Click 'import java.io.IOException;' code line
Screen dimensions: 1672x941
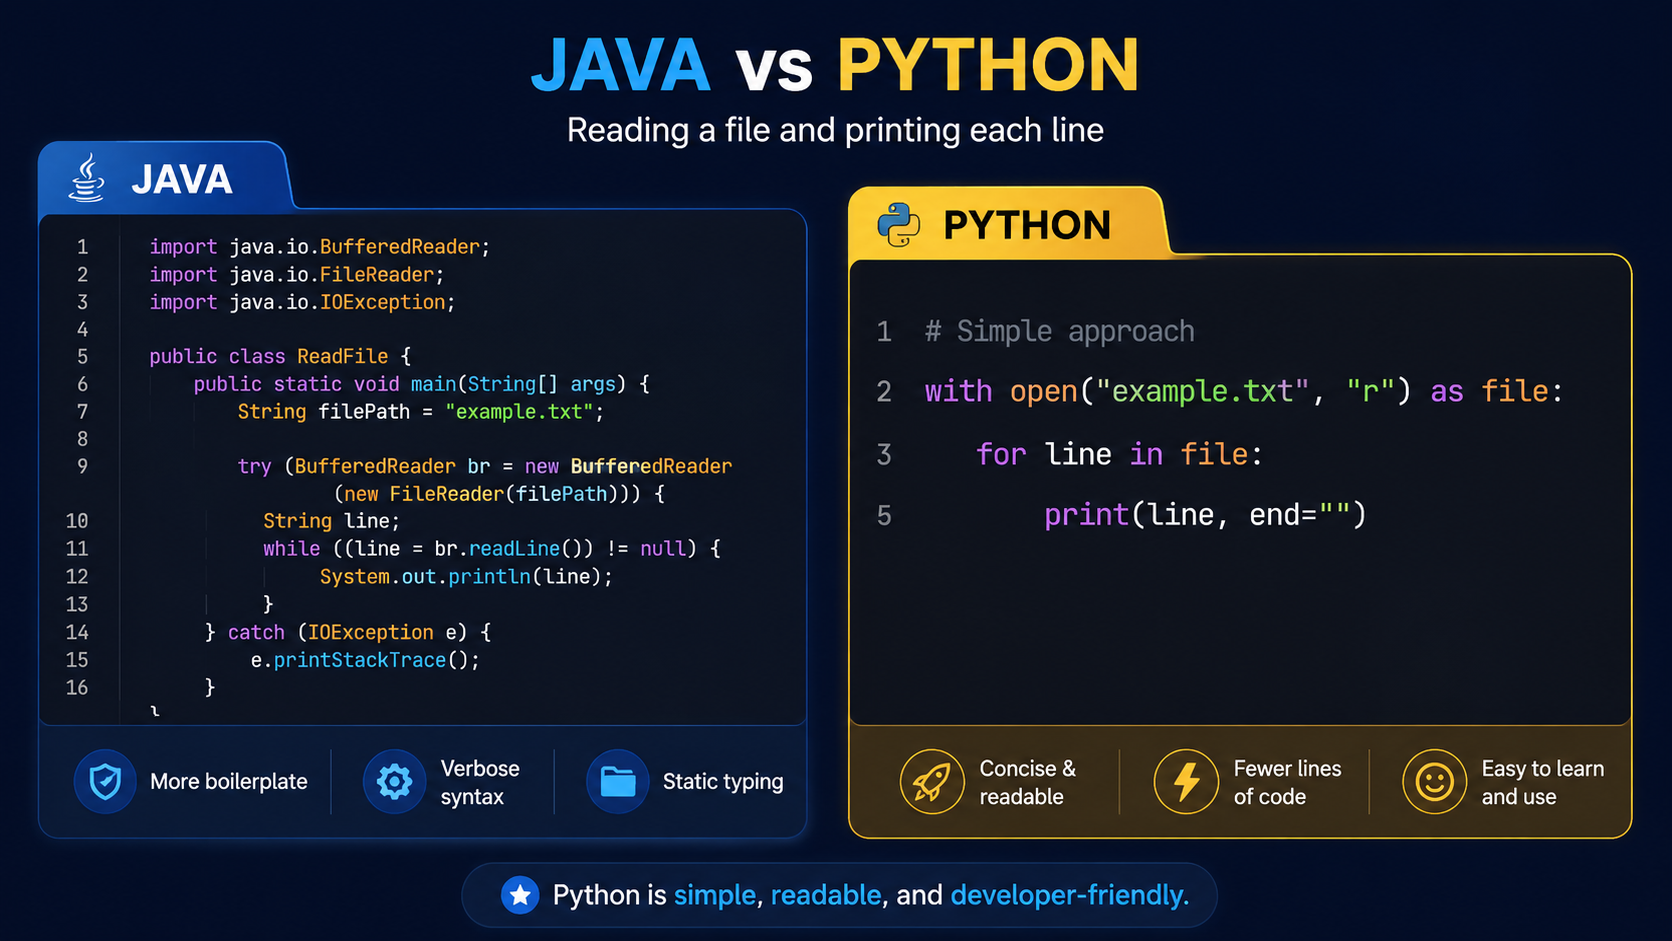(302, 302)
